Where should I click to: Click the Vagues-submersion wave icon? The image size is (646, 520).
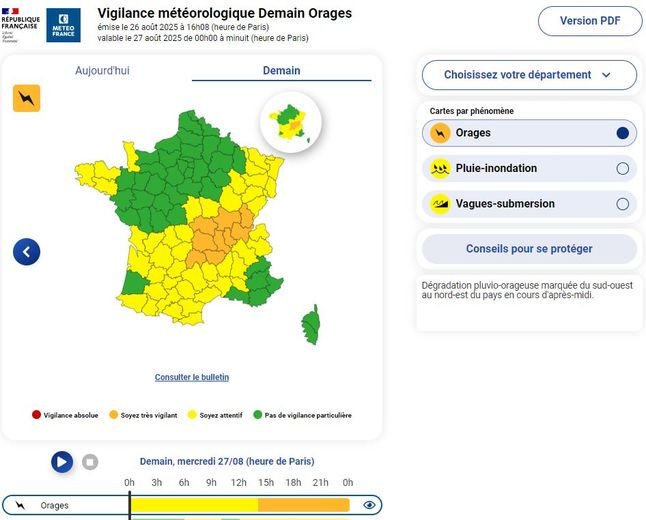pyautogui.click(x=438, y=204)
